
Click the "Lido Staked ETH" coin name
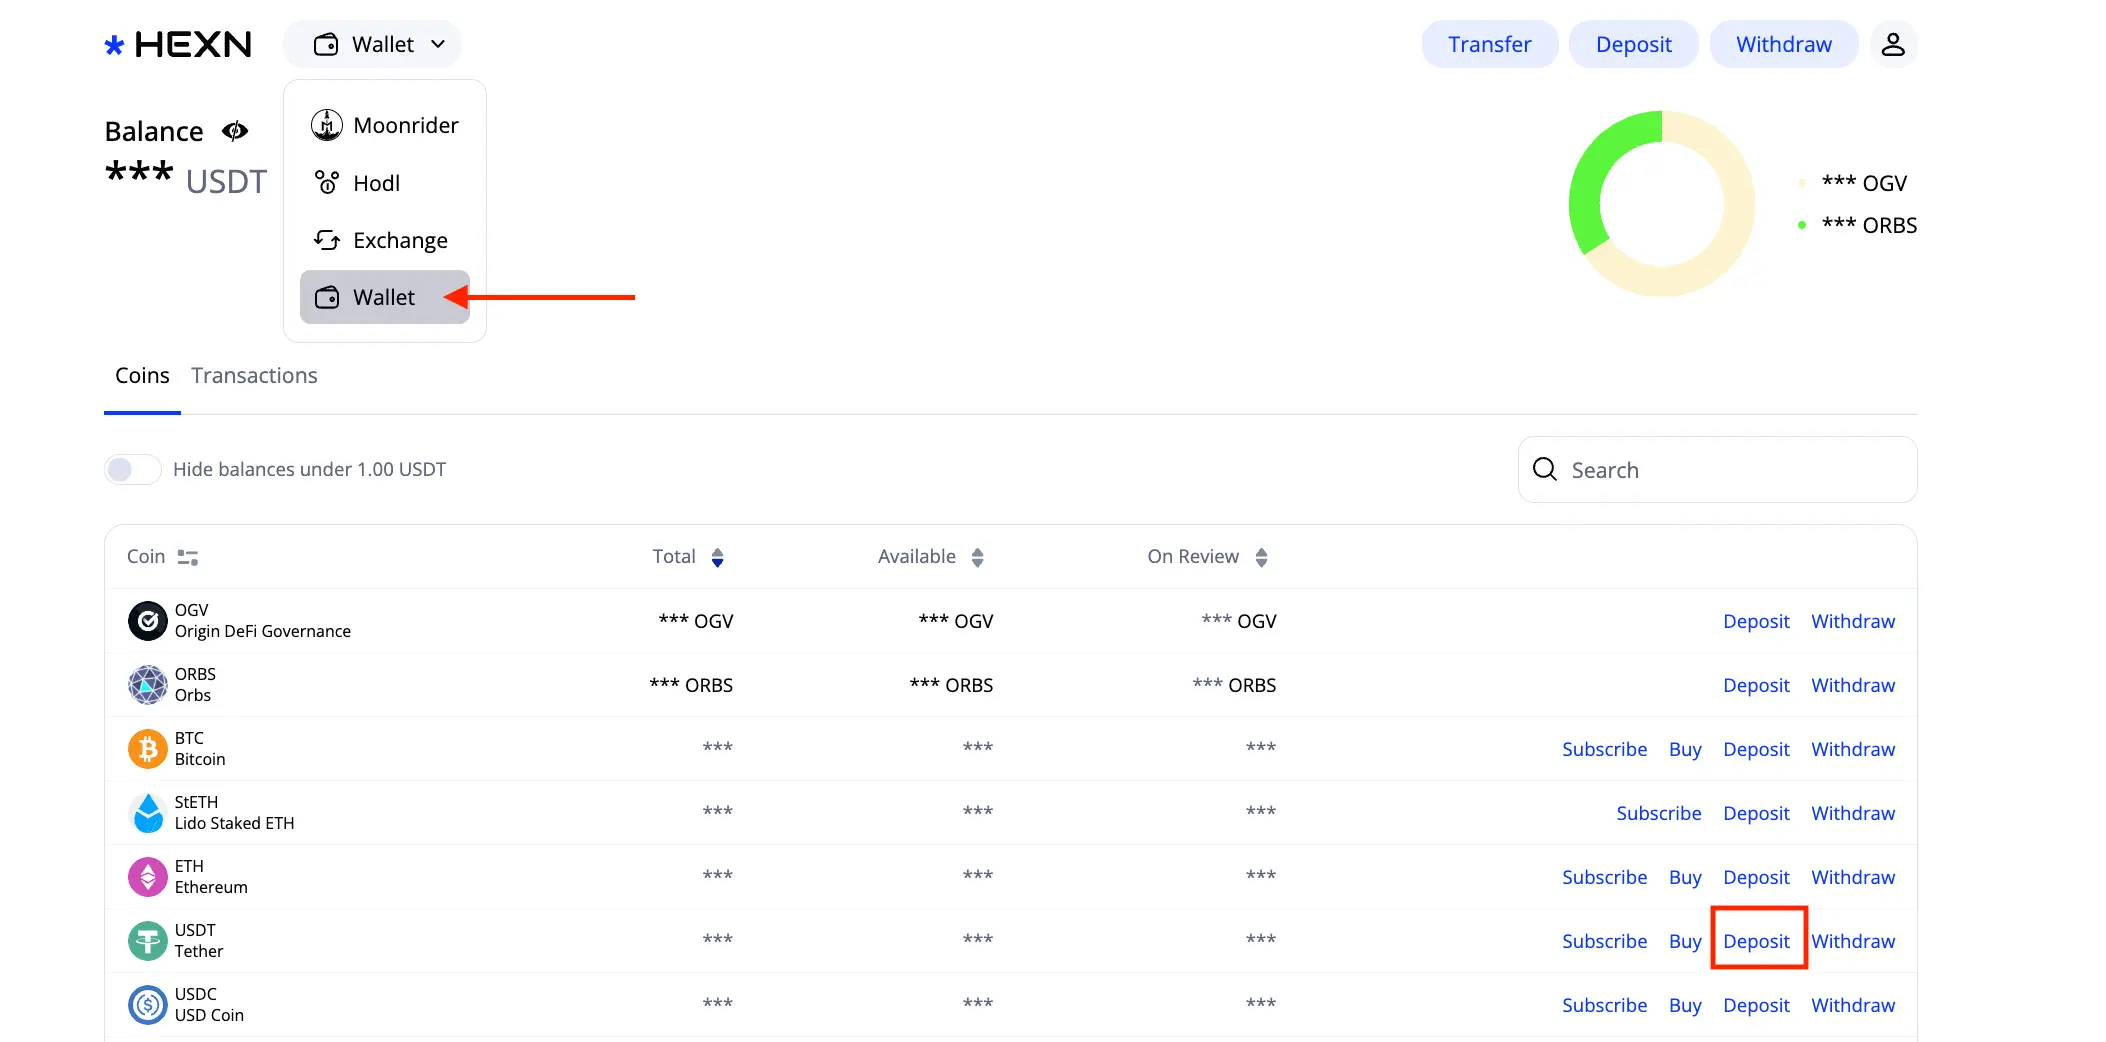coord(235,823)
